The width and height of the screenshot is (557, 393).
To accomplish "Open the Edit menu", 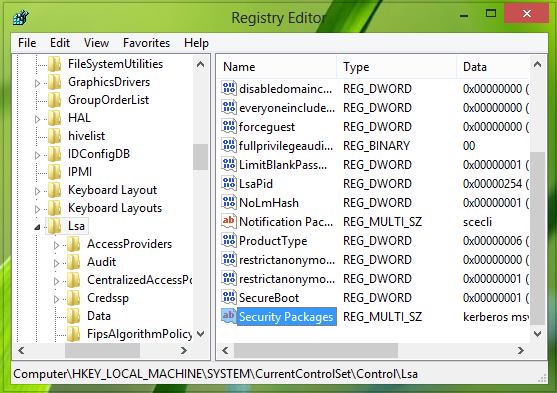I will [x=60, y=43].
